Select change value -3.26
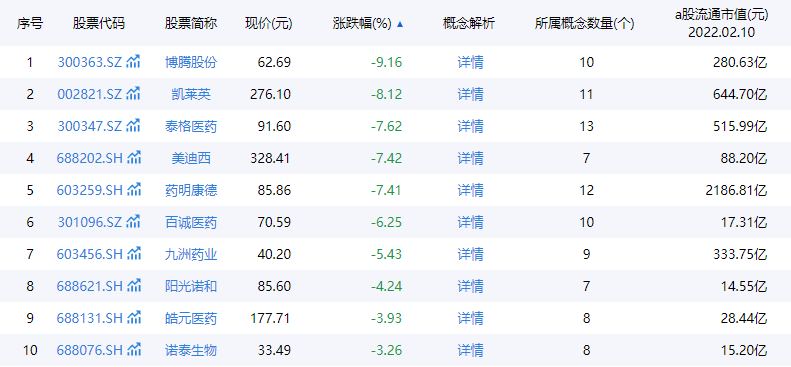 tap(386, 350)
